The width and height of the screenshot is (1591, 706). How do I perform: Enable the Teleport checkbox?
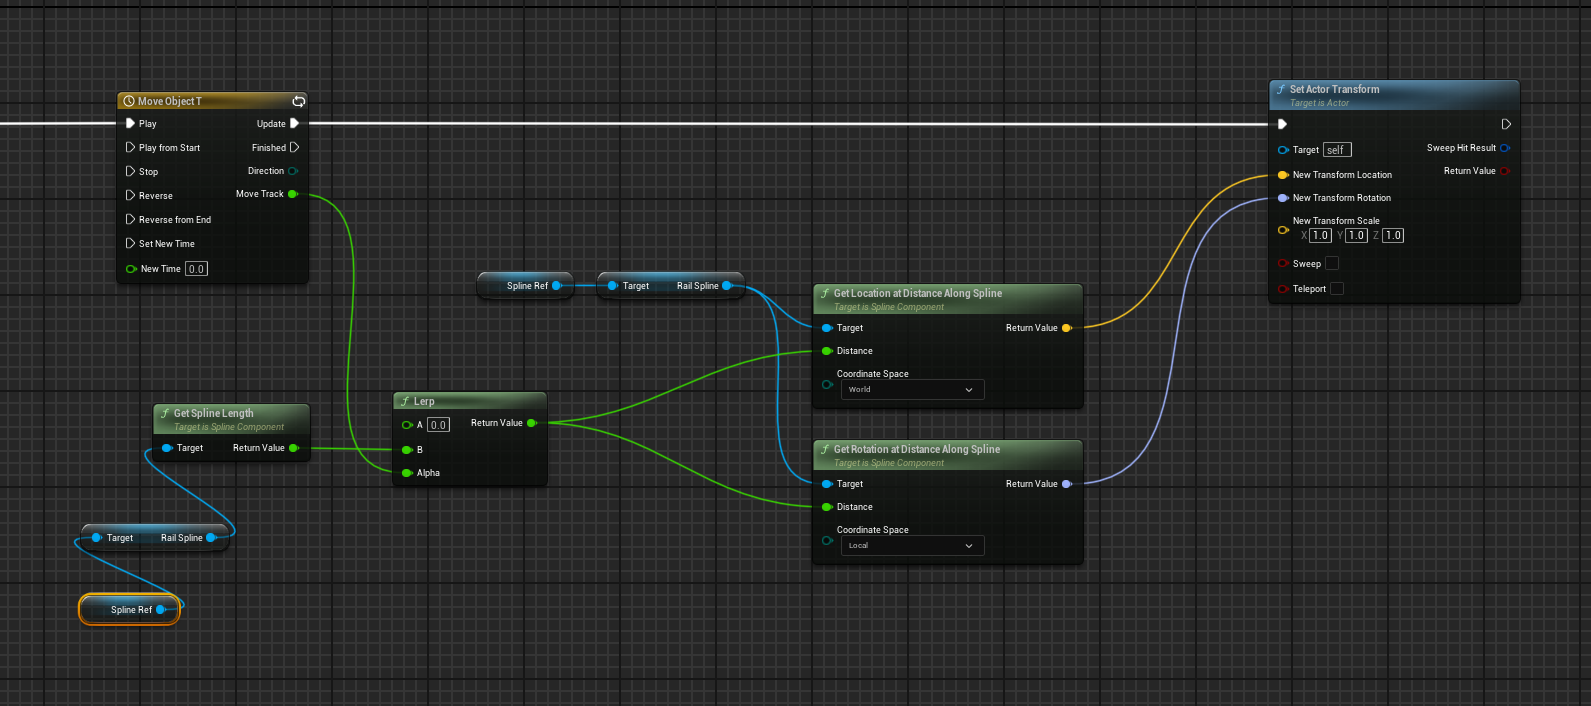click(1337, 289)
